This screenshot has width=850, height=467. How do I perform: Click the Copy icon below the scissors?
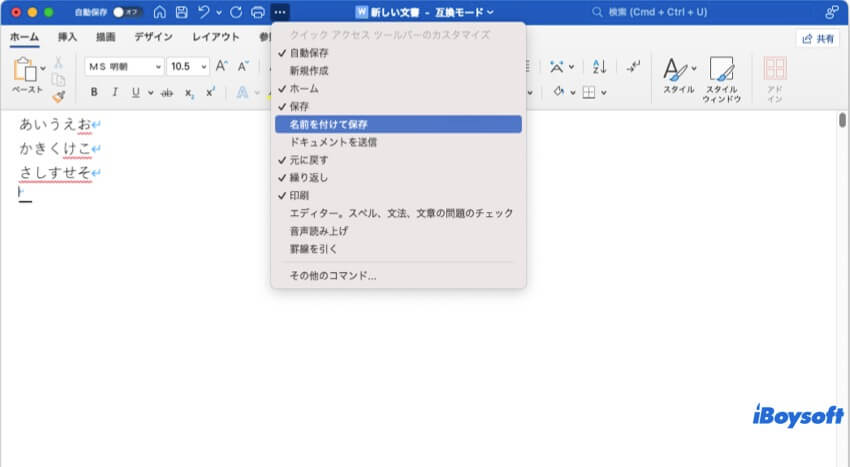tap(58, 80)
